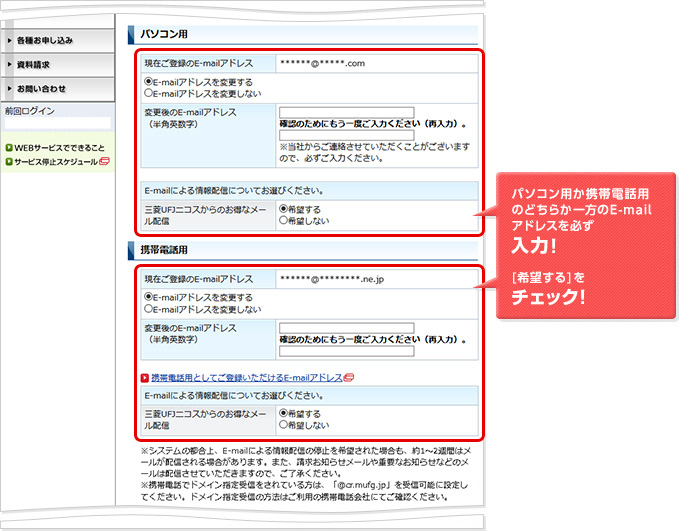
Task: Focus the first 携帯電話用 new E-mail field
Action: tap(346, 328)
